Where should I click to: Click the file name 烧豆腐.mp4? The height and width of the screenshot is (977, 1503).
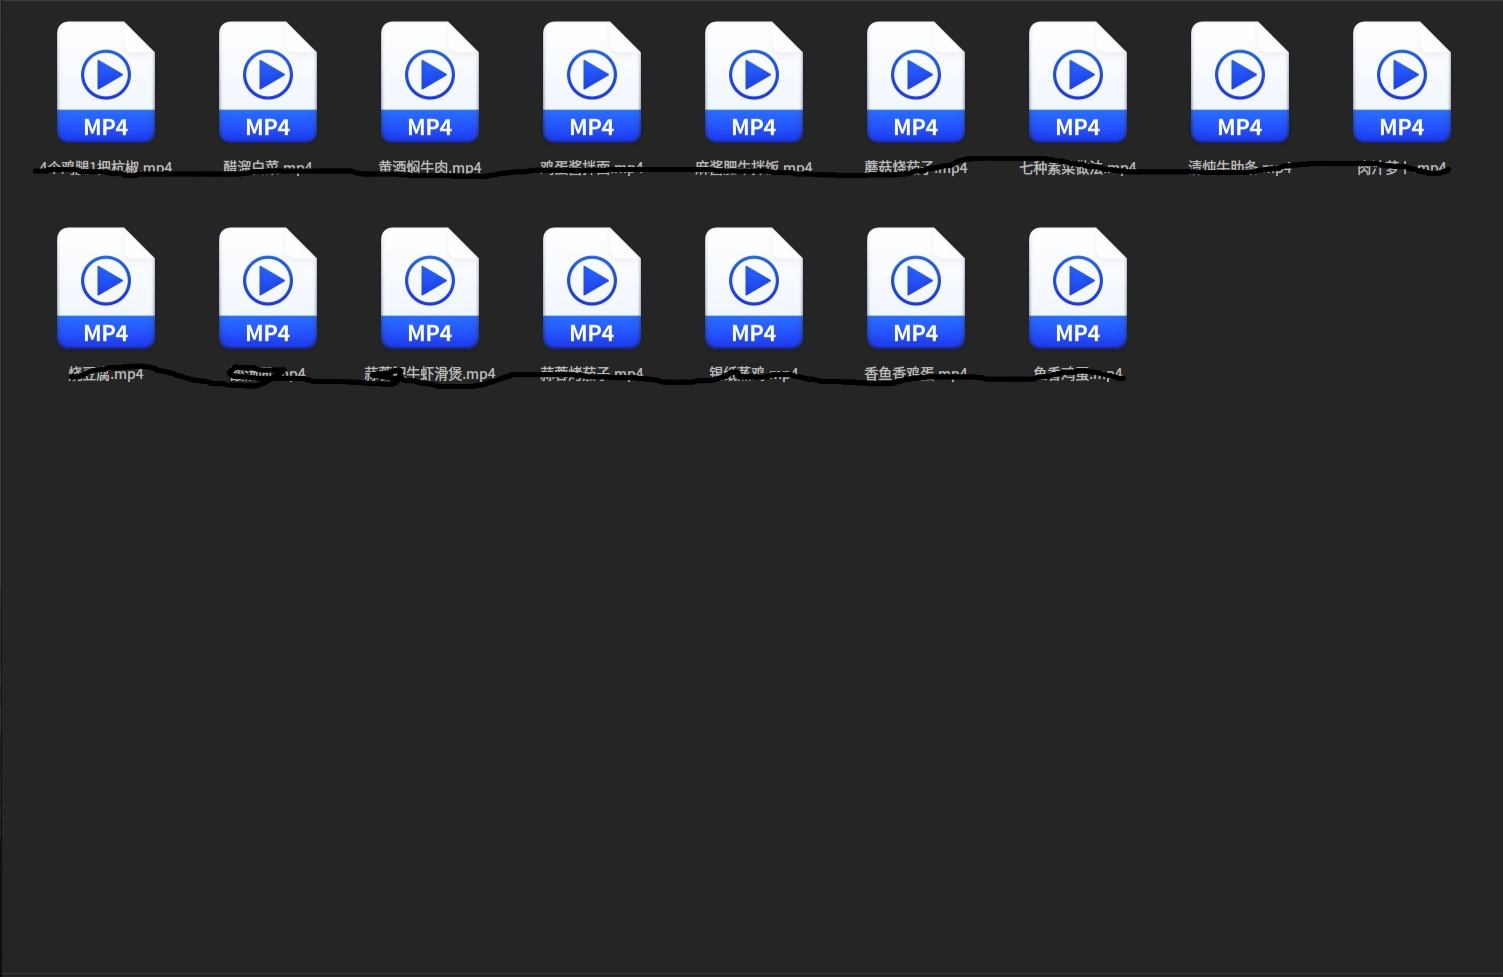pos(106,374)
